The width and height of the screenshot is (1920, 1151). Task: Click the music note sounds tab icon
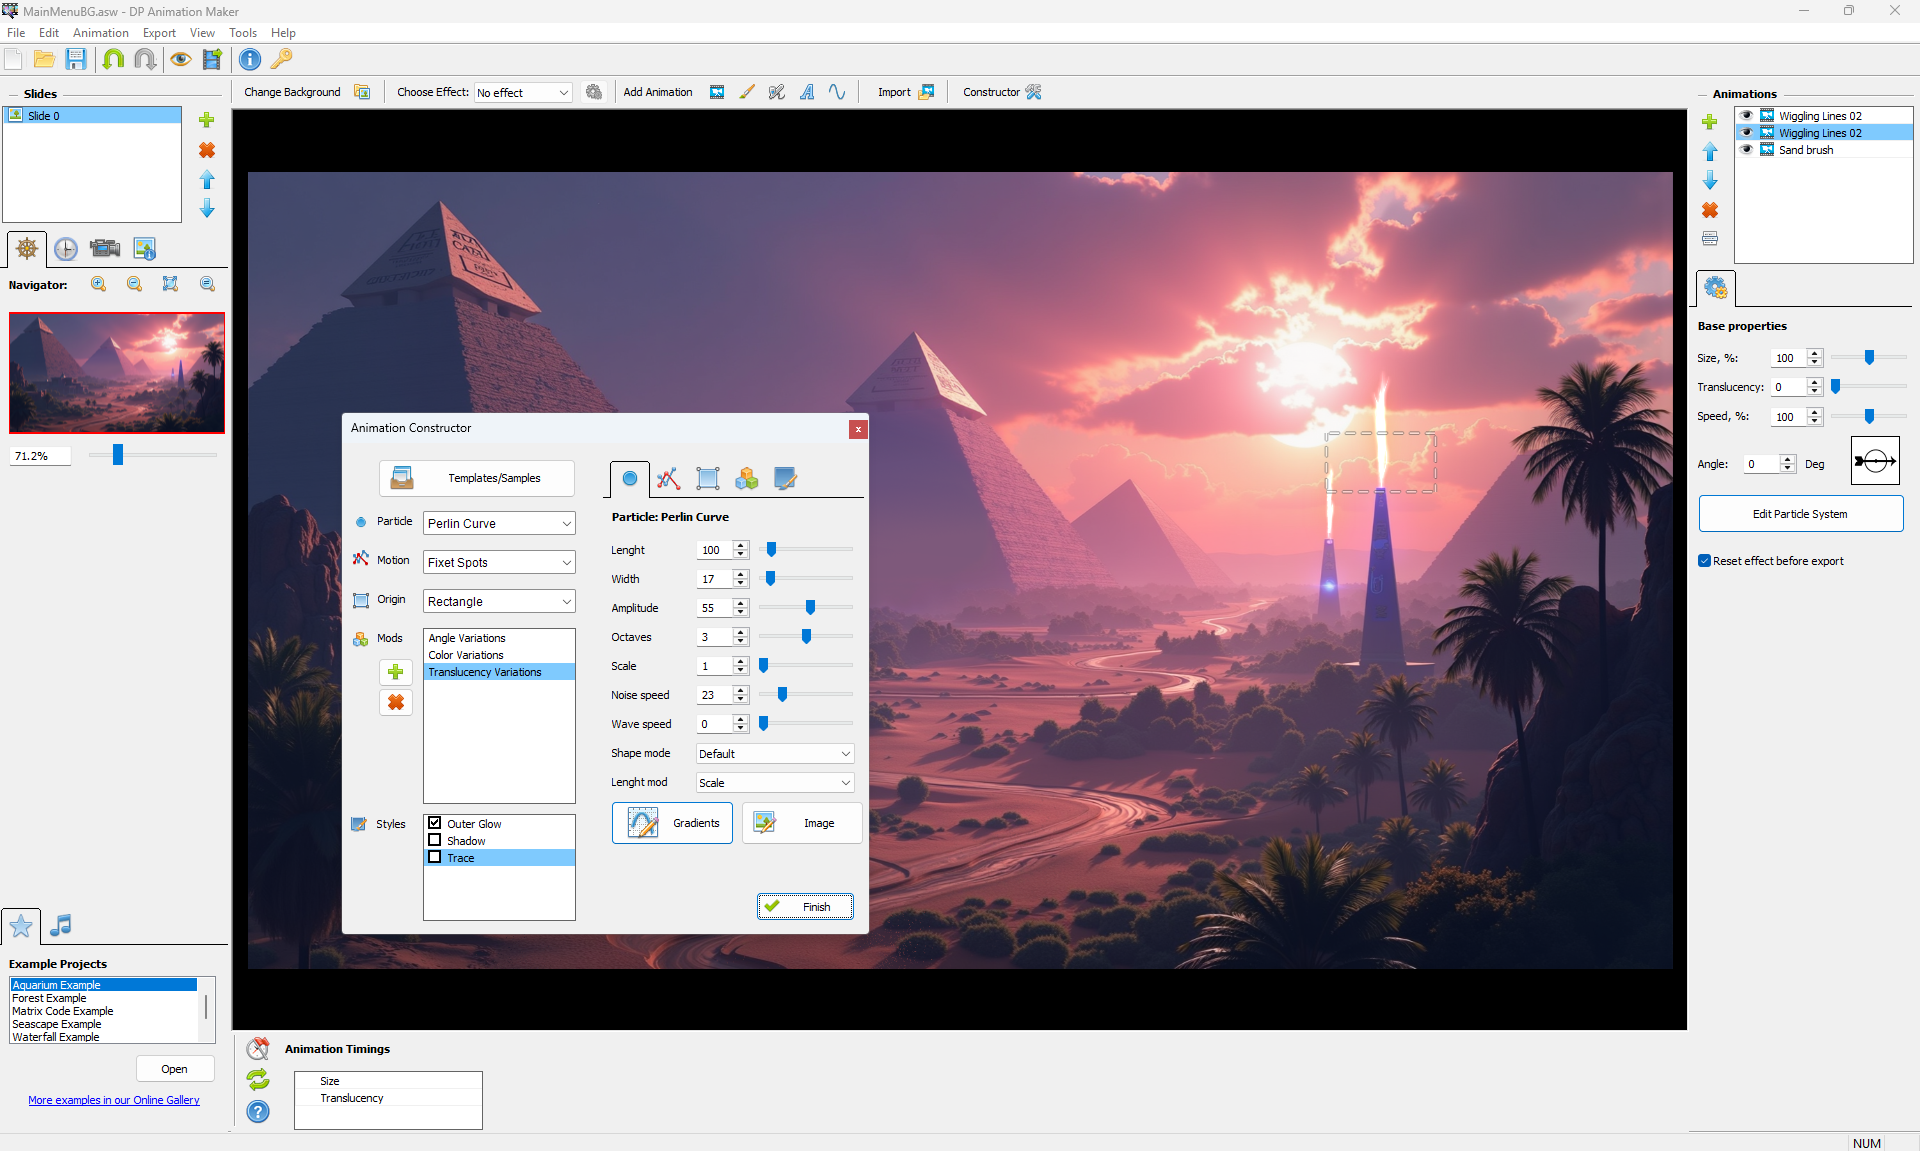pos(61,925)
